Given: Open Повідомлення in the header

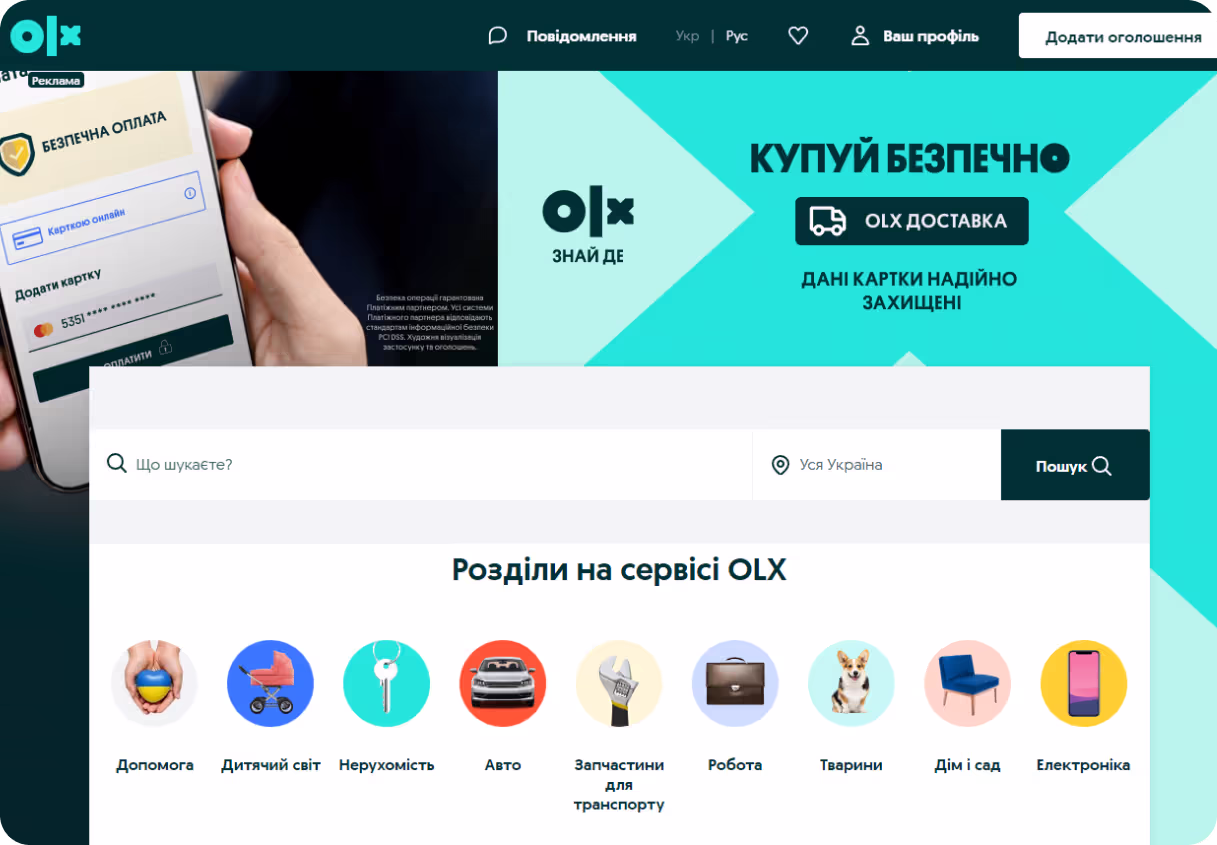Looking at the screenshot, I should pos(564,36).
